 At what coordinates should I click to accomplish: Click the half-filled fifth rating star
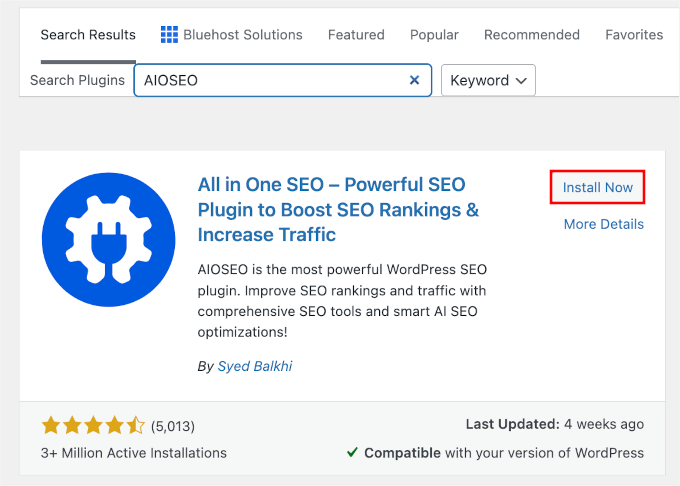136,426
